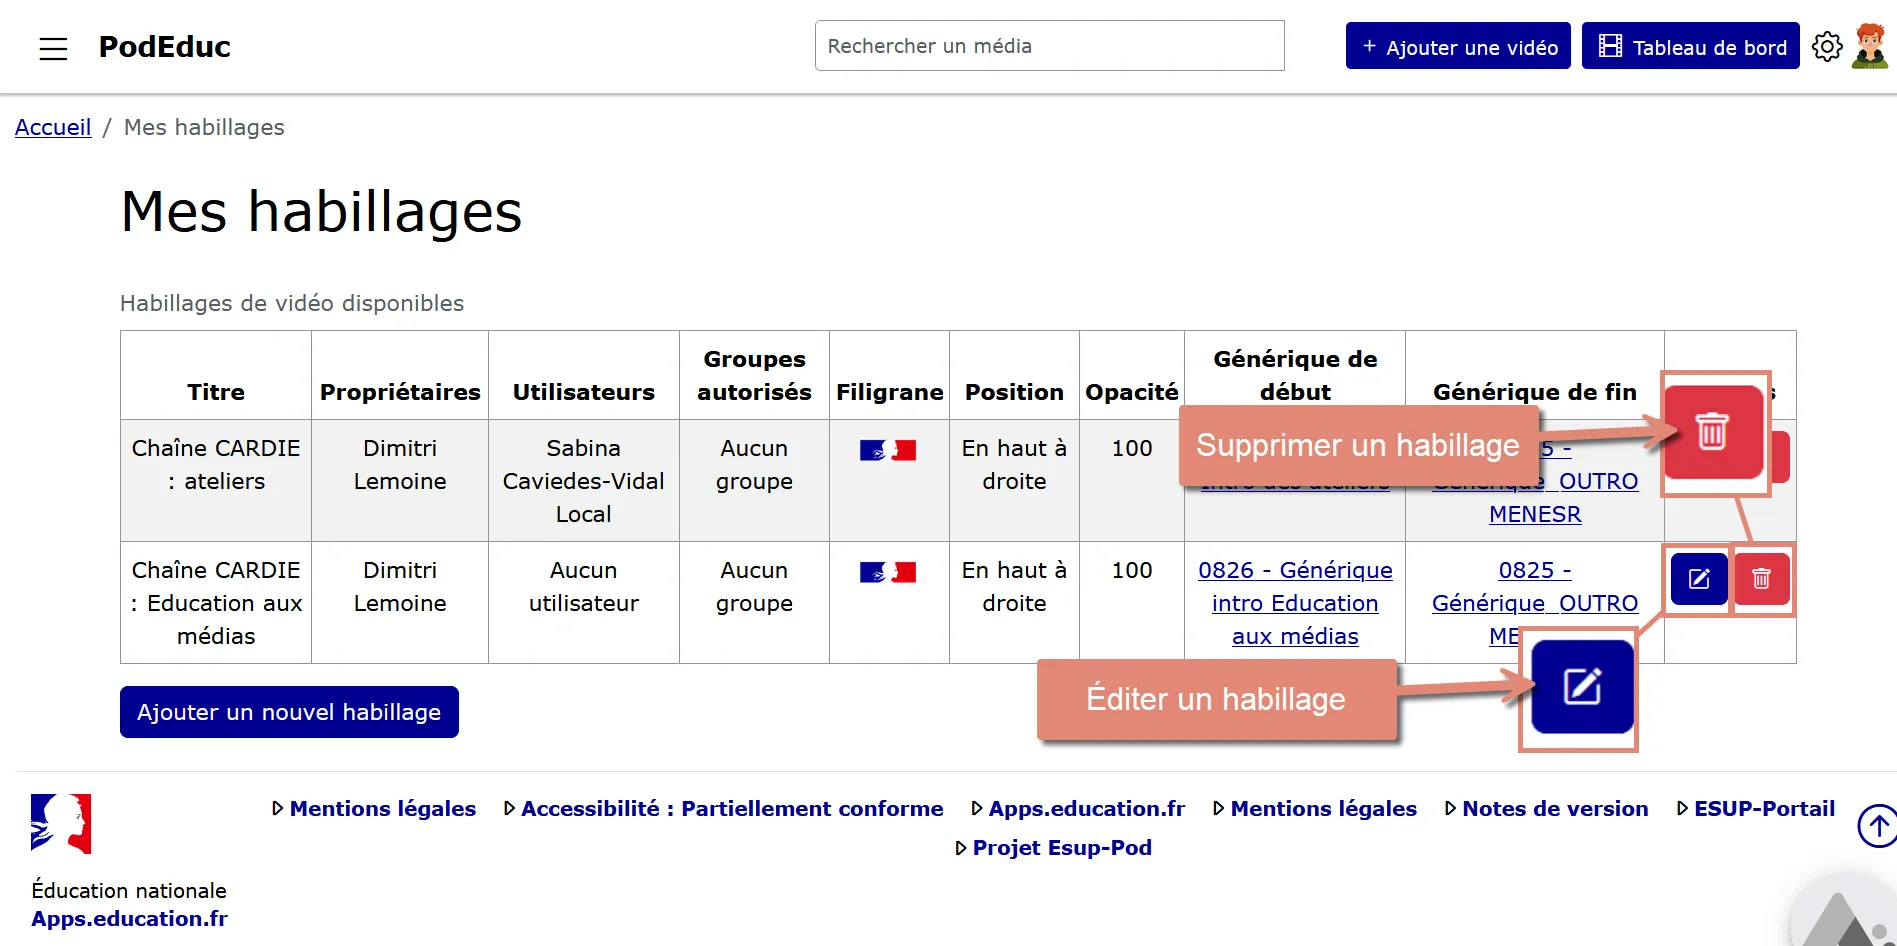Expand the first Mentions légales footer item

[374, 808]
